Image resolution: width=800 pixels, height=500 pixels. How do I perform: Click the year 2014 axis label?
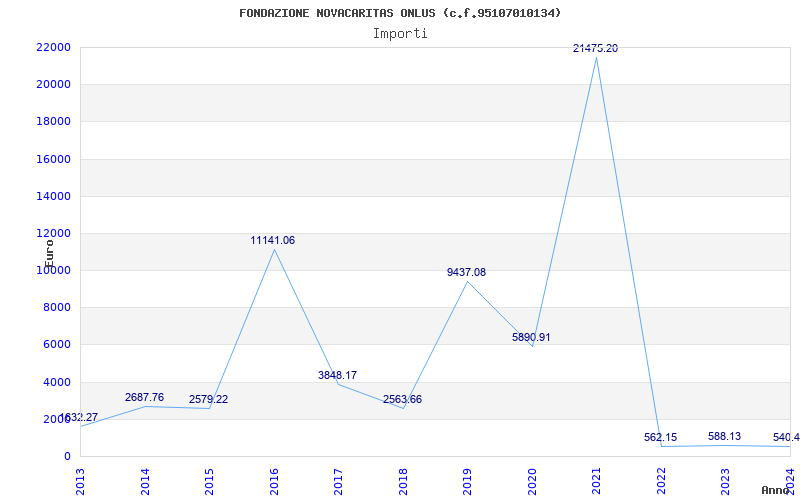(145, 481)
